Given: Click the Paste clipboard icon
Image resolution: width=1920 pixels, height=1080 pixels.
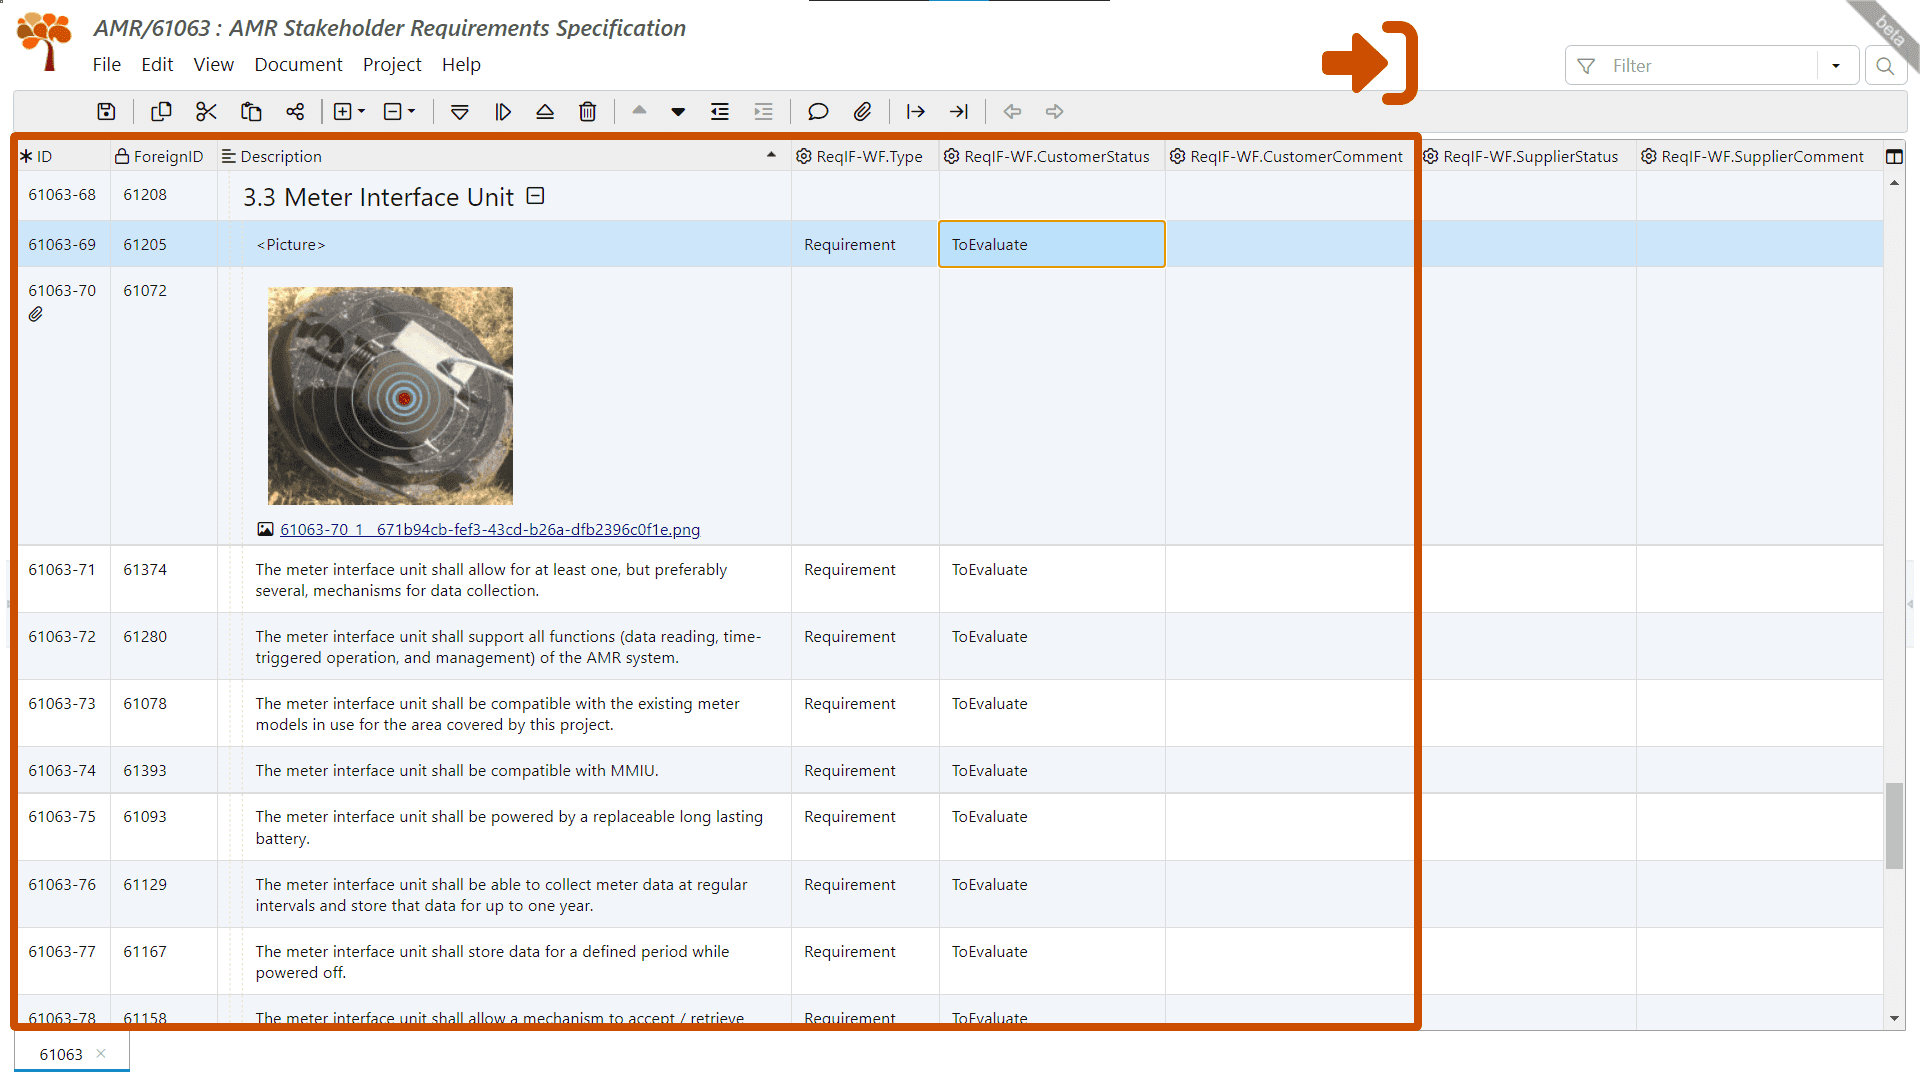Looking at the screenshot, I should pyautogui.click(x=251, y=112).
